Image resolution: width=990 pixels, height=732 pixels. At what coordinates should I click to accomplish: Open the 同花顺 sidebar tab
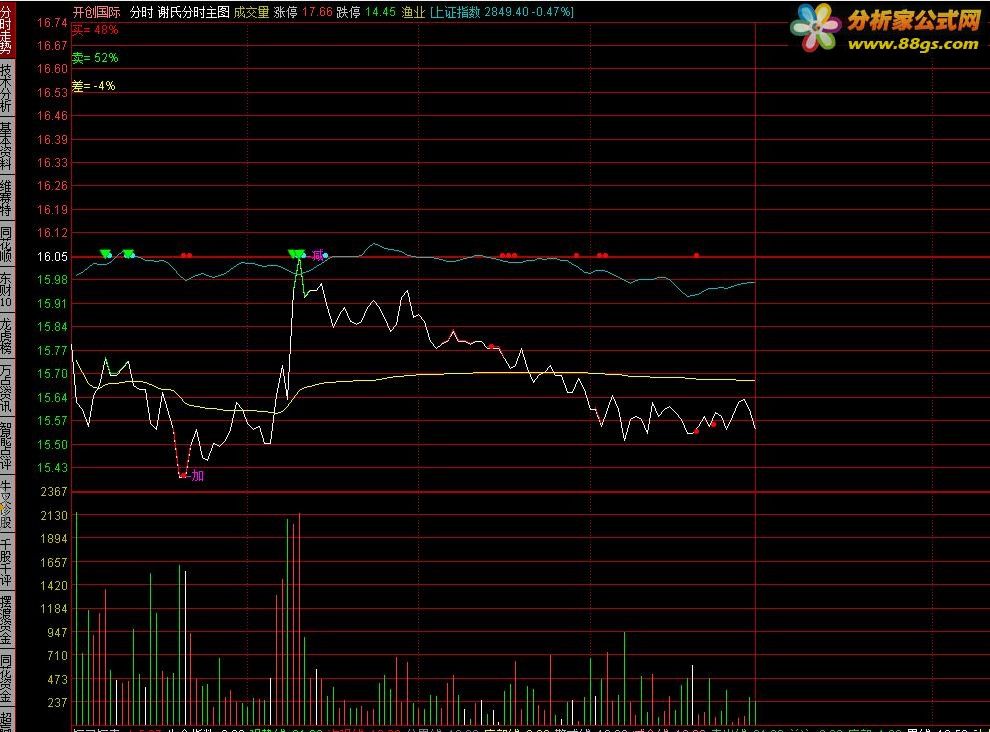click(6, 244)
